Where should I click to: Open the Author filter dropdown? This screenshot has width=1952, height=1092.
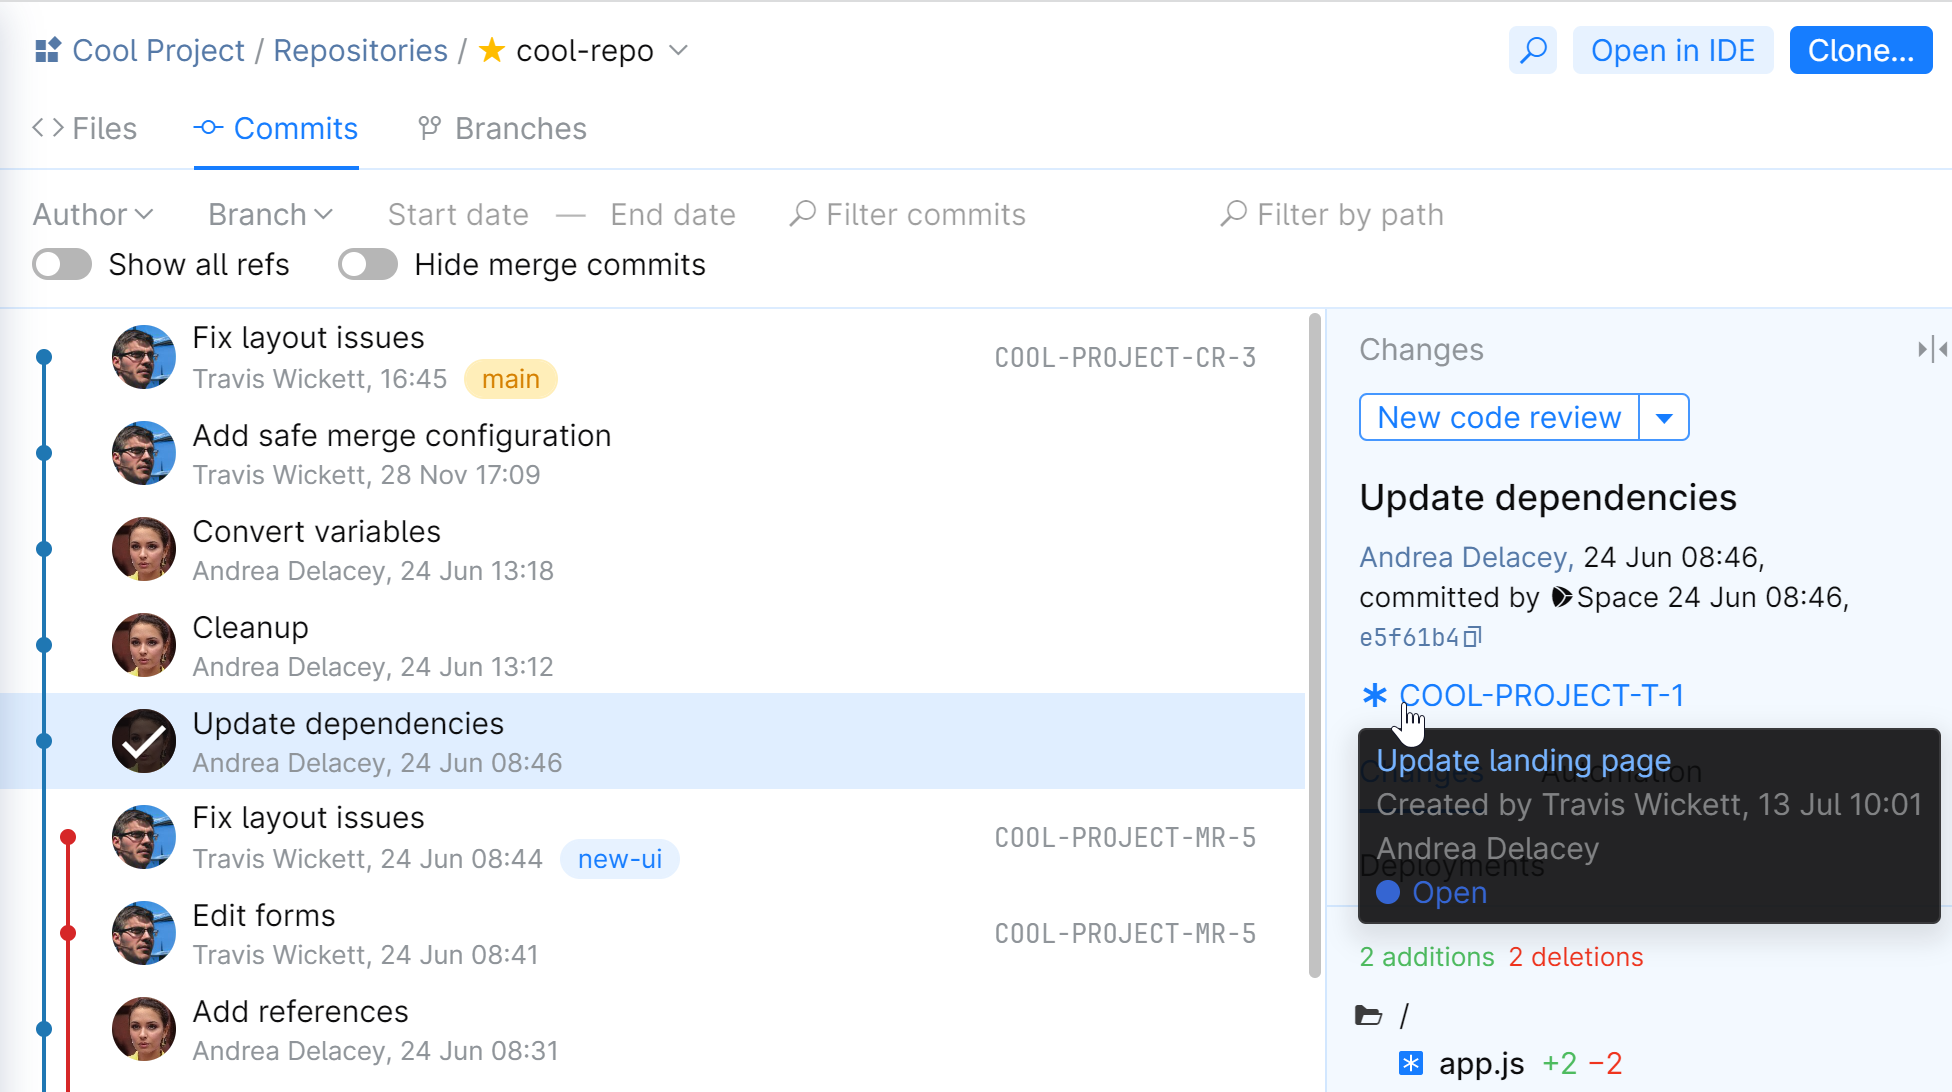[x=93, y=214]
